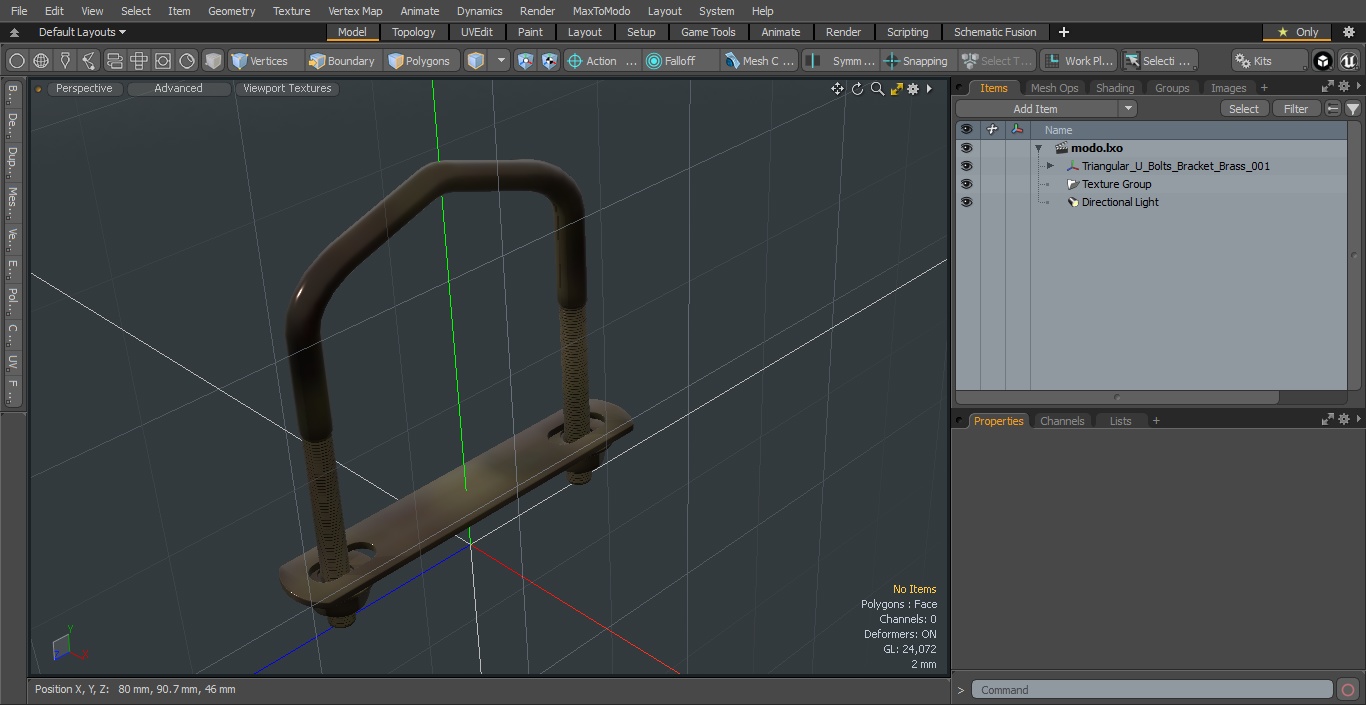
Task: Open the Kits menu
Action: [1268, 61]
